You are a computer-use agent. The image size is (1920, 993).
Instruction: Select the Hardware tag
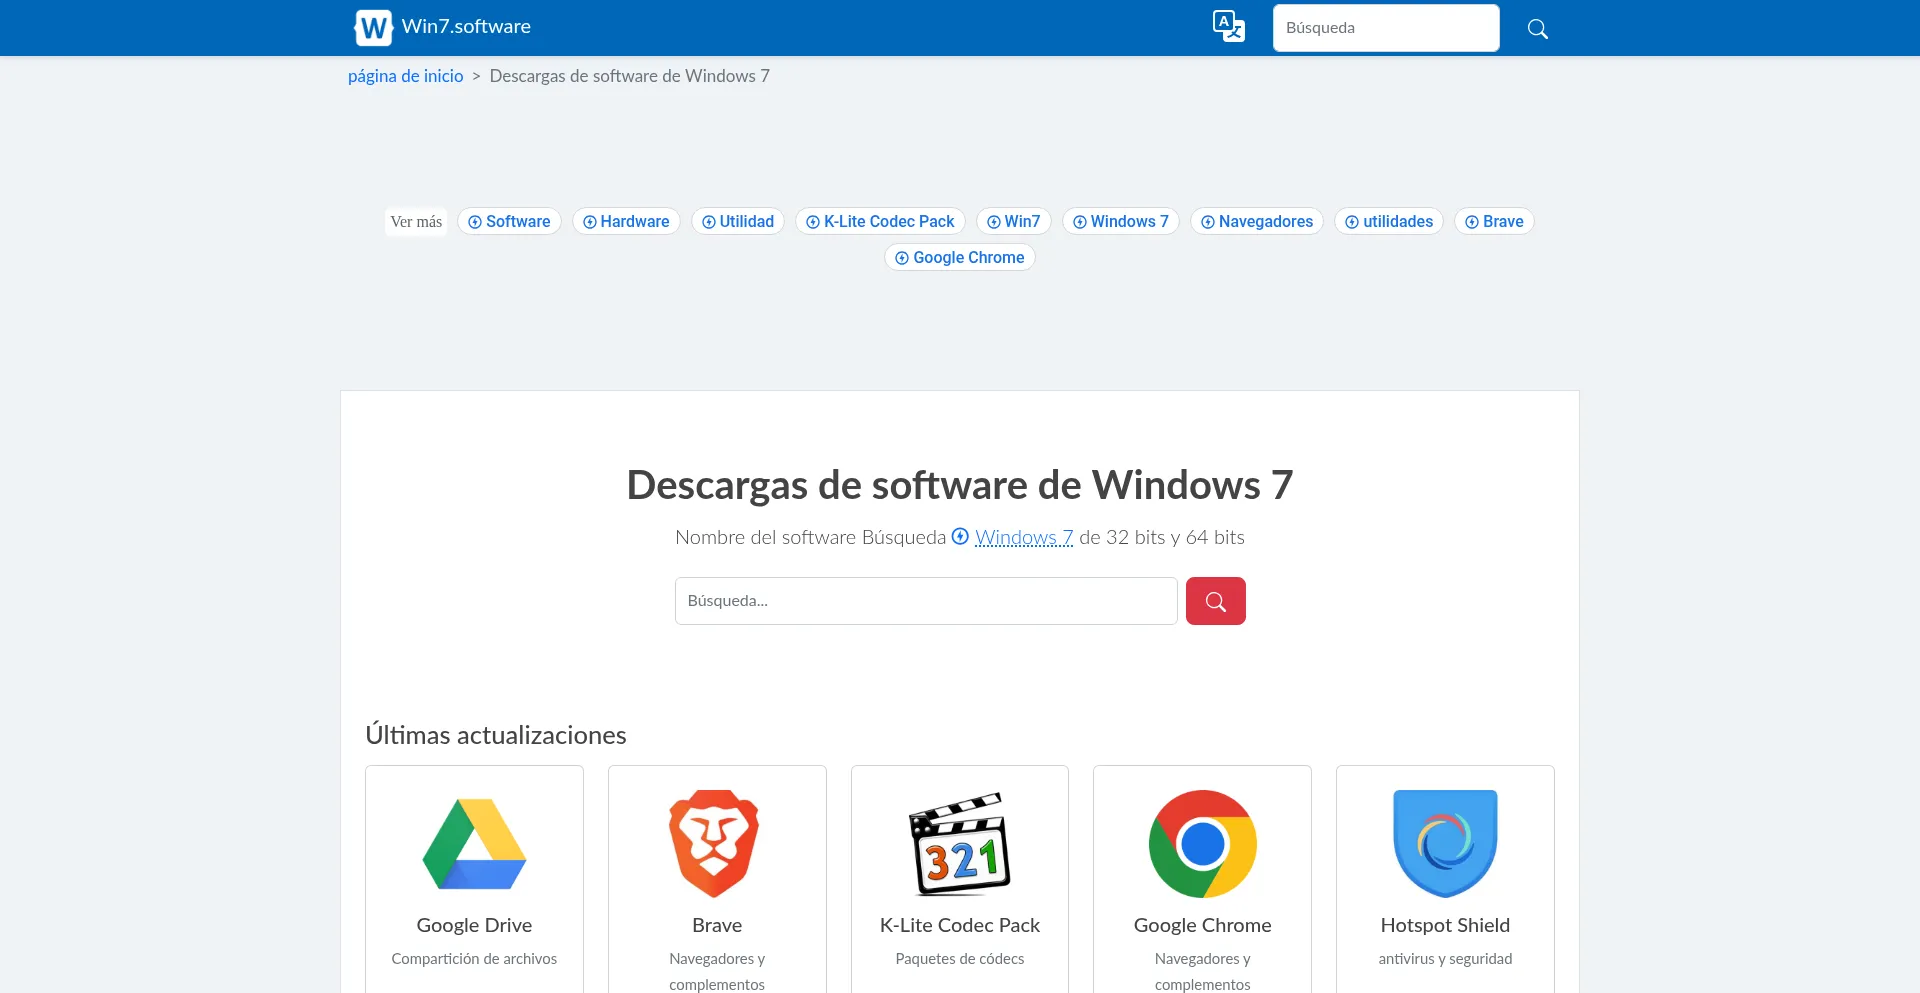click(x=626, y=222)
